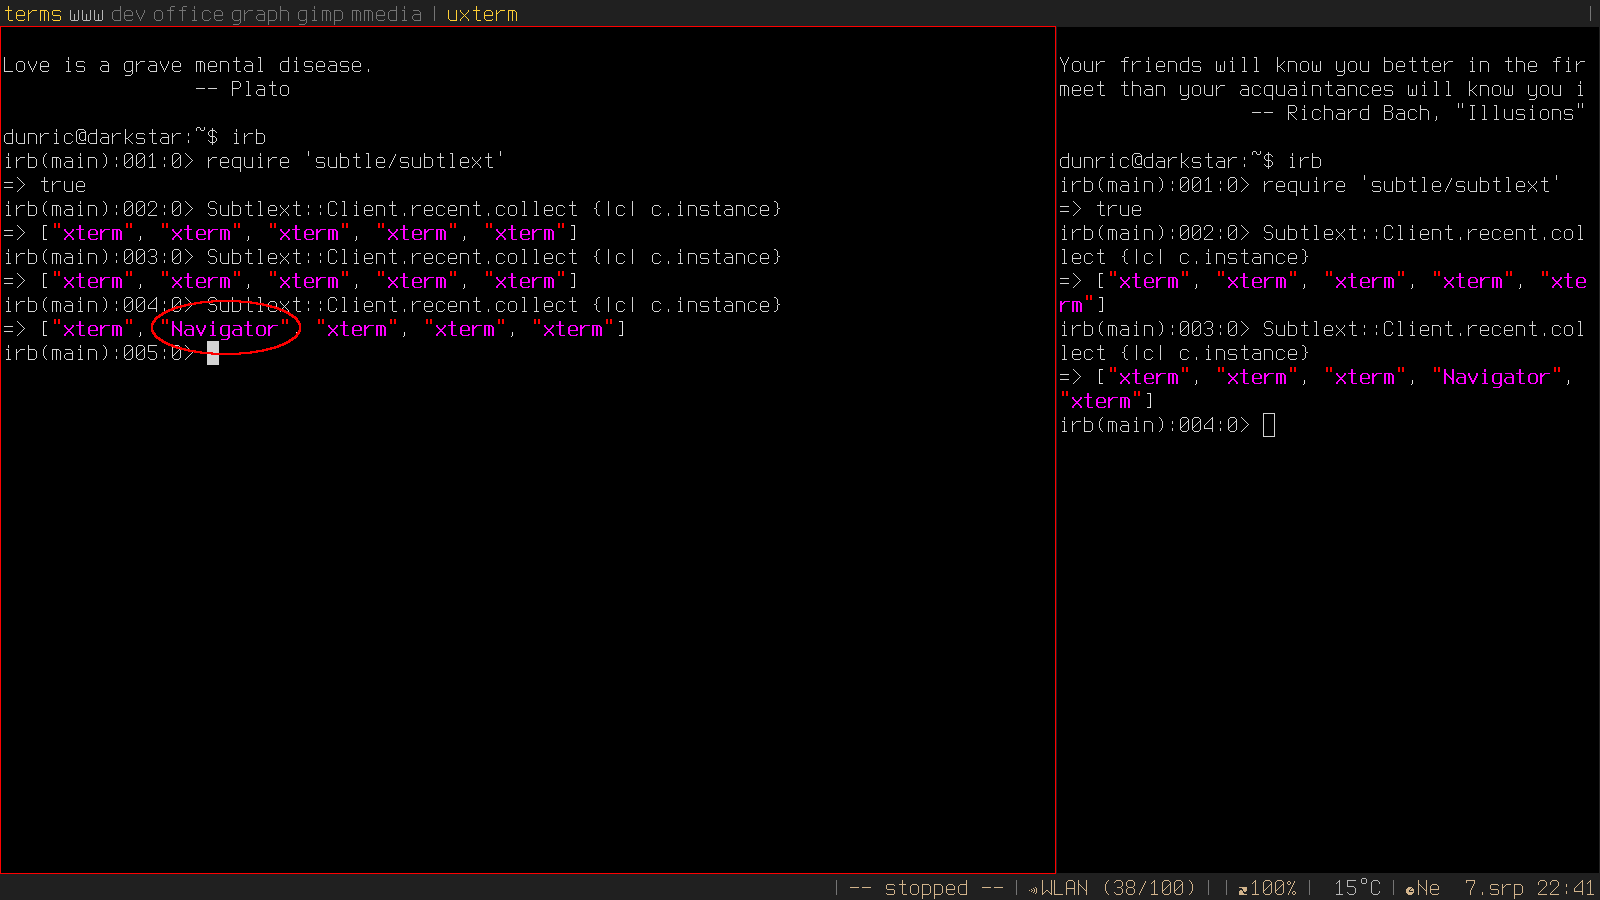Select the terms view in top panel
The height and width of the screenshot is (900, 1600).
pyautogui.click(x=33, y=14)
